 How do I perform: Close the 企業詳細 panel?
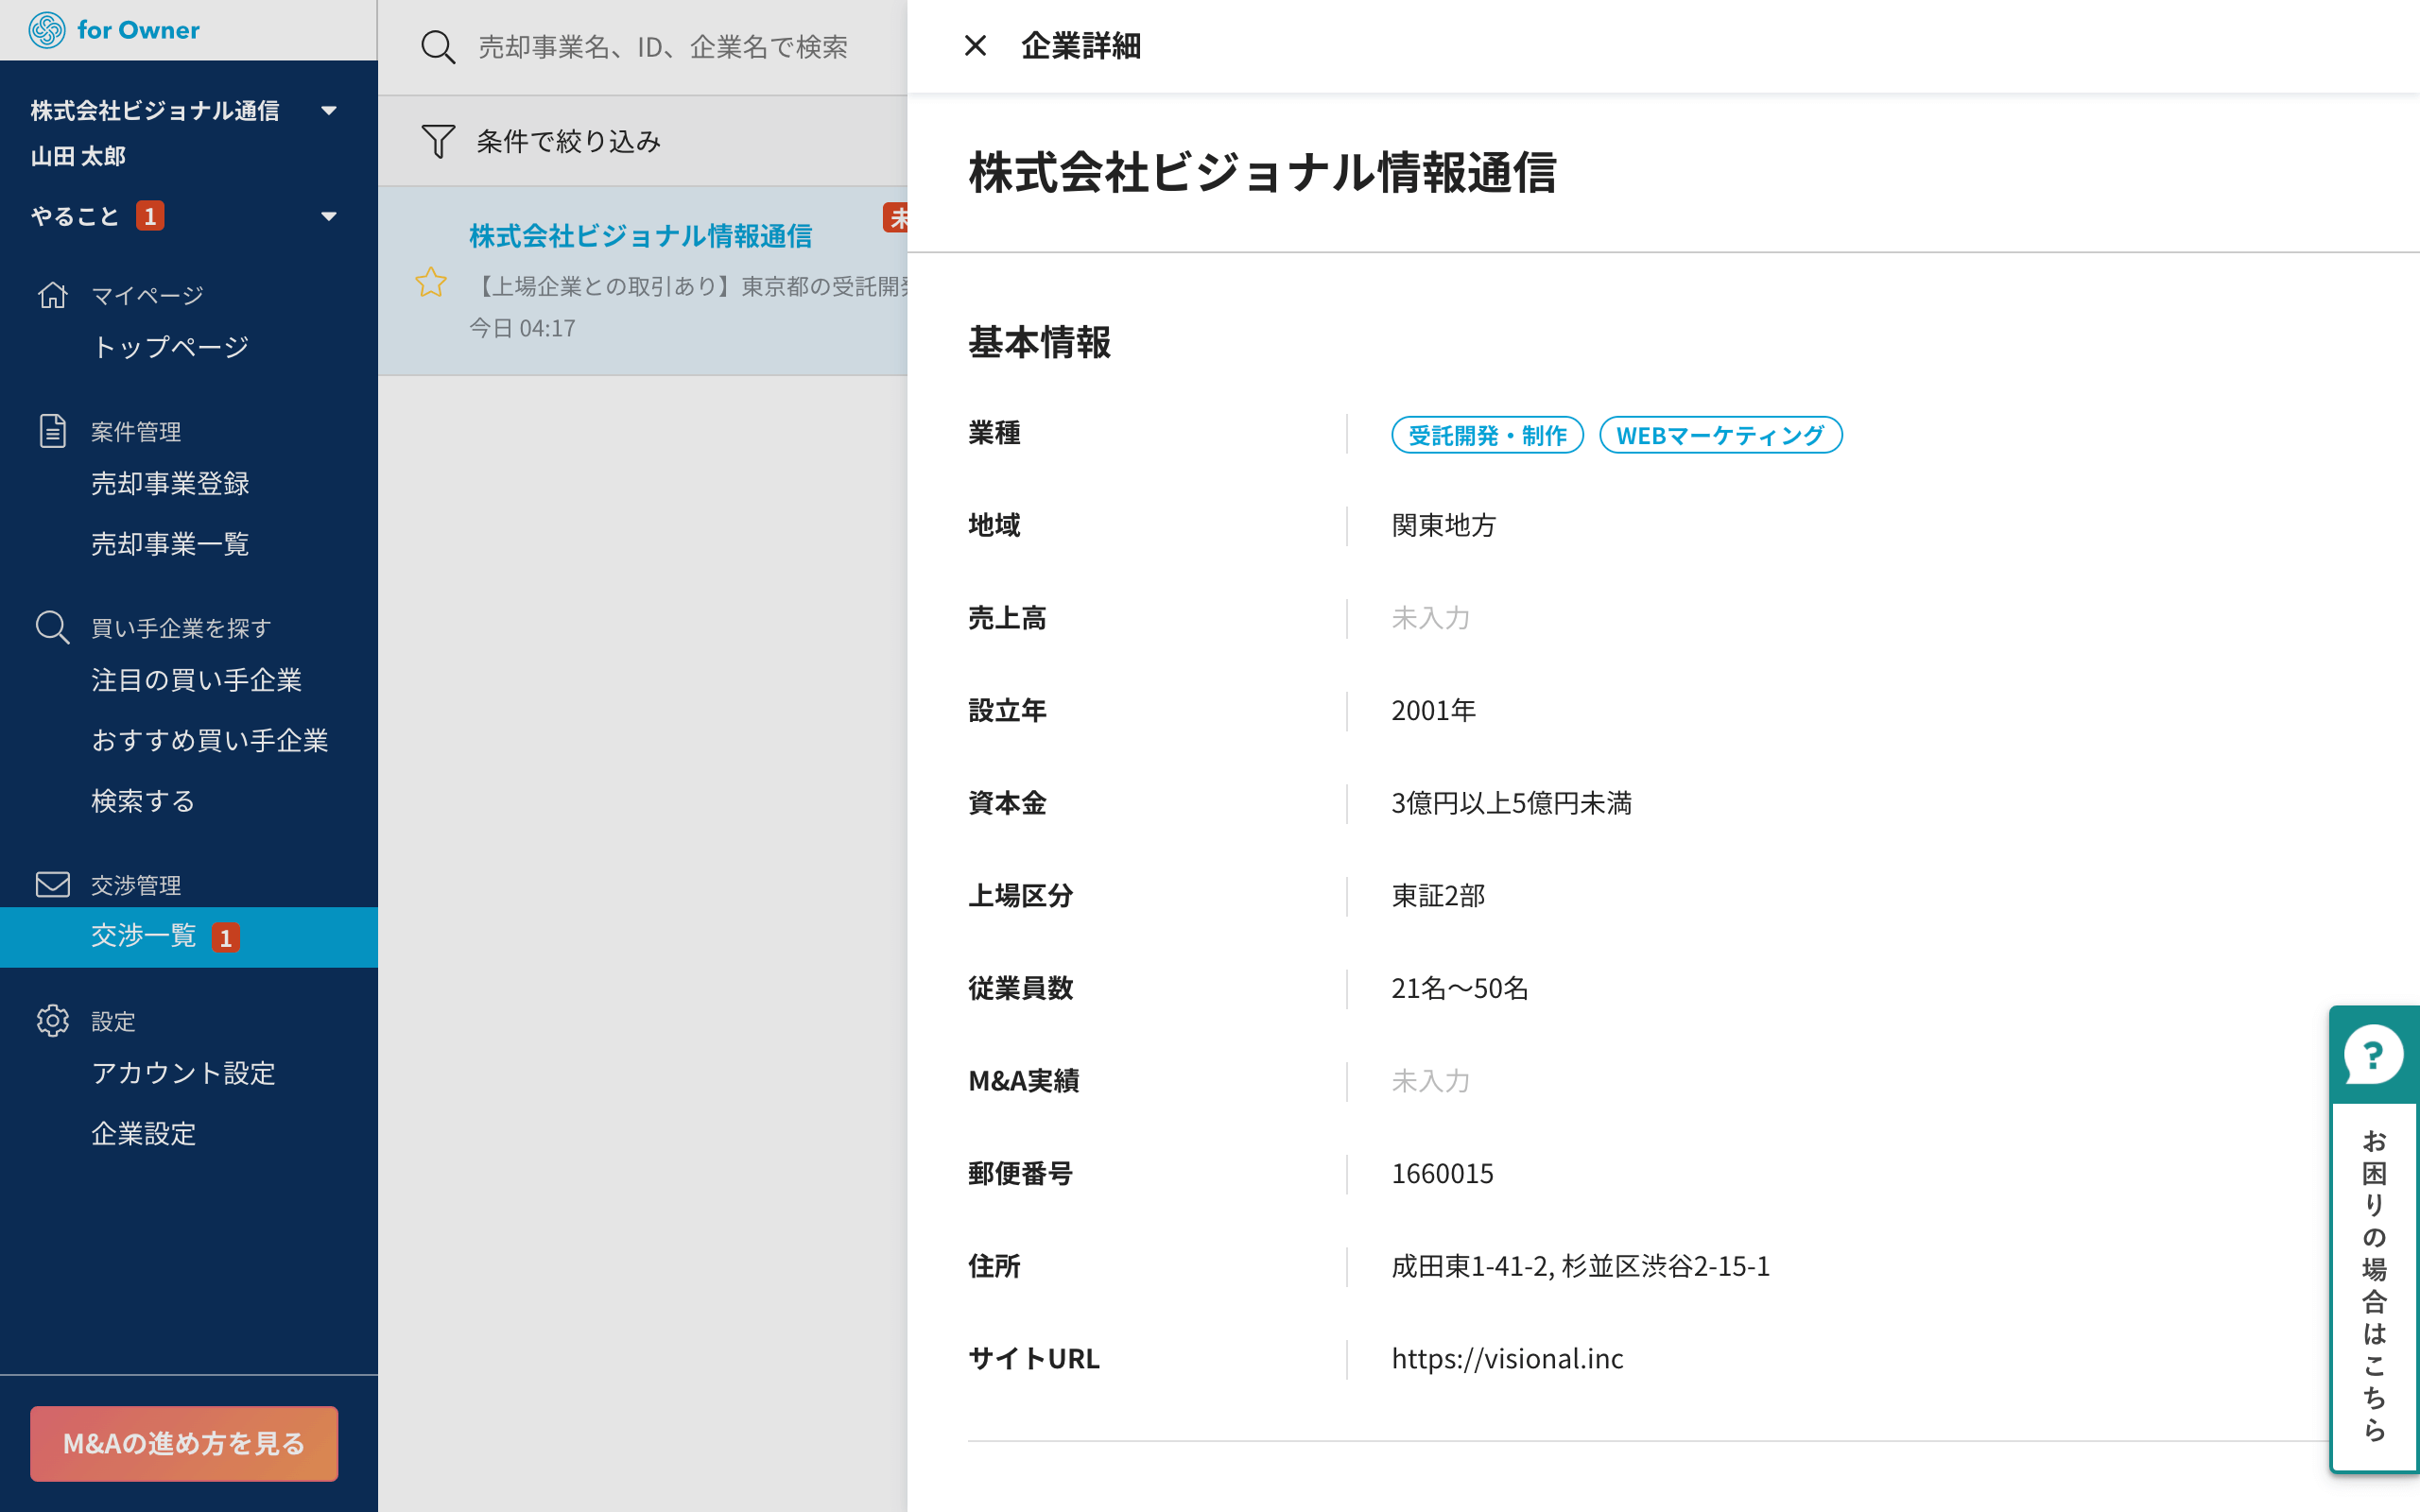(975, 46)
